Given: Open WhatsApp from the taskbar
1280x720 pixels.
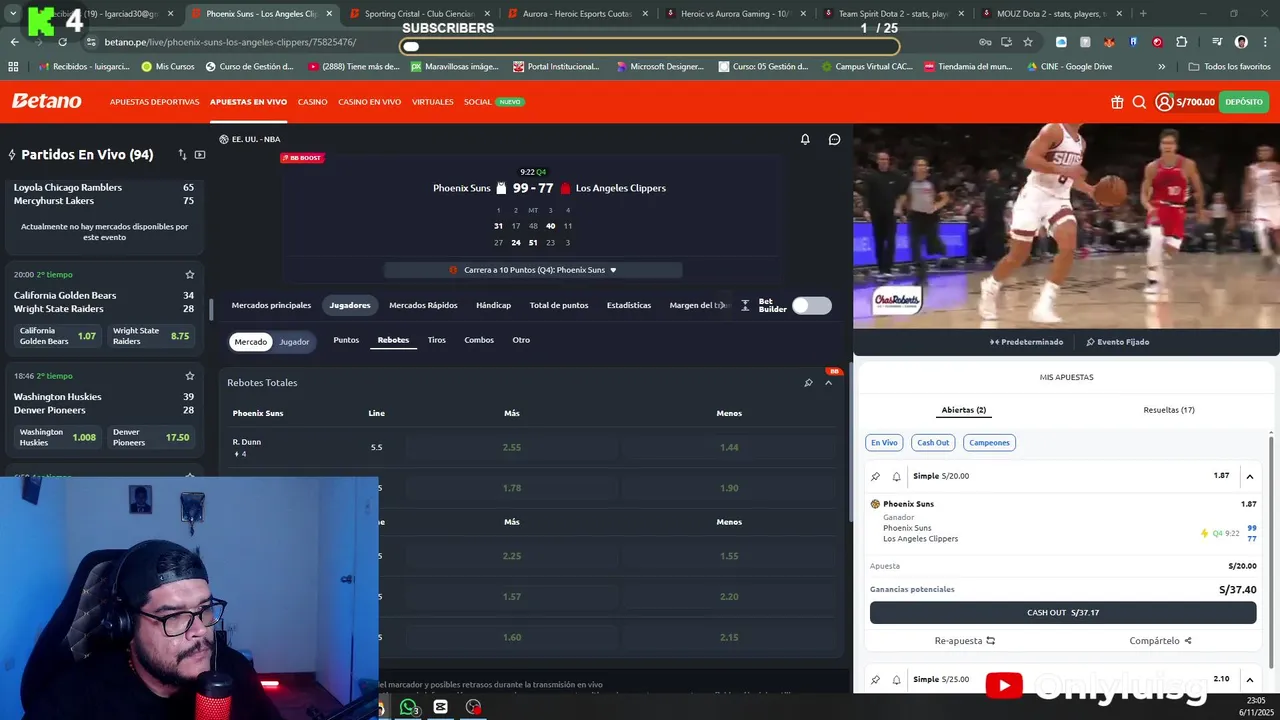Looking at the screenshot, I should coord(408,707).
